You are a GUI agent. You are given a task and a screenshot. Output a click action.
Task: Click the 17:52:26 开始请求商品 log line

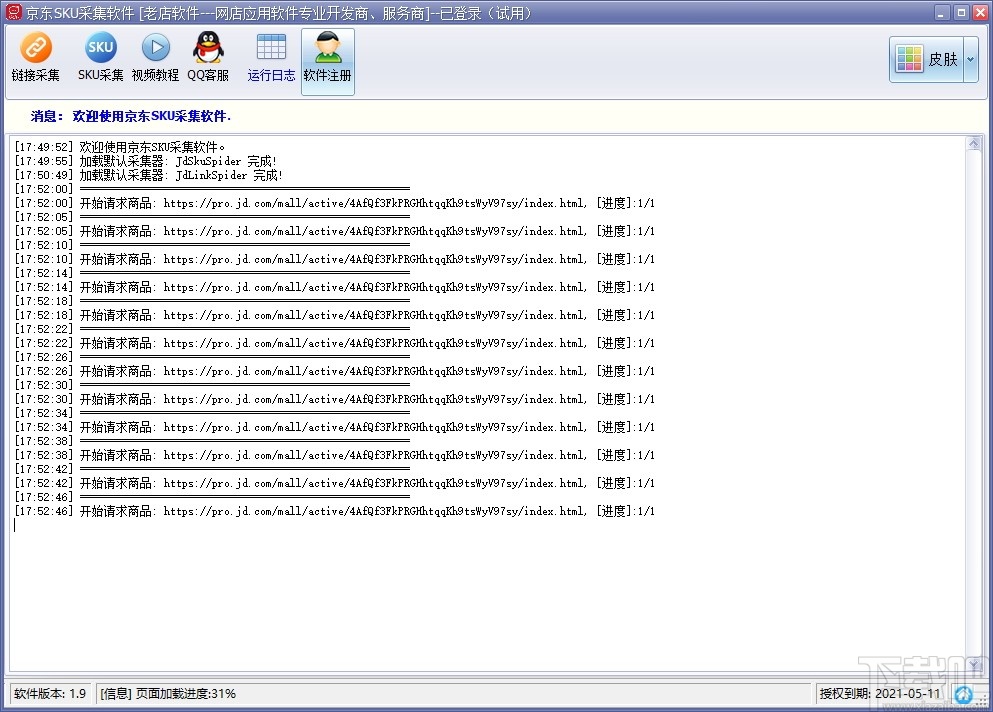[334, 371]
